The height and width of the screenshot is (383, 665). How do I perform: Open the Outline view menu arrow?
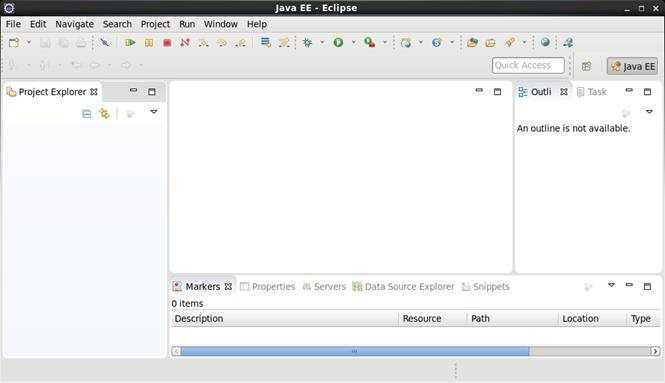tap(649, 112)
